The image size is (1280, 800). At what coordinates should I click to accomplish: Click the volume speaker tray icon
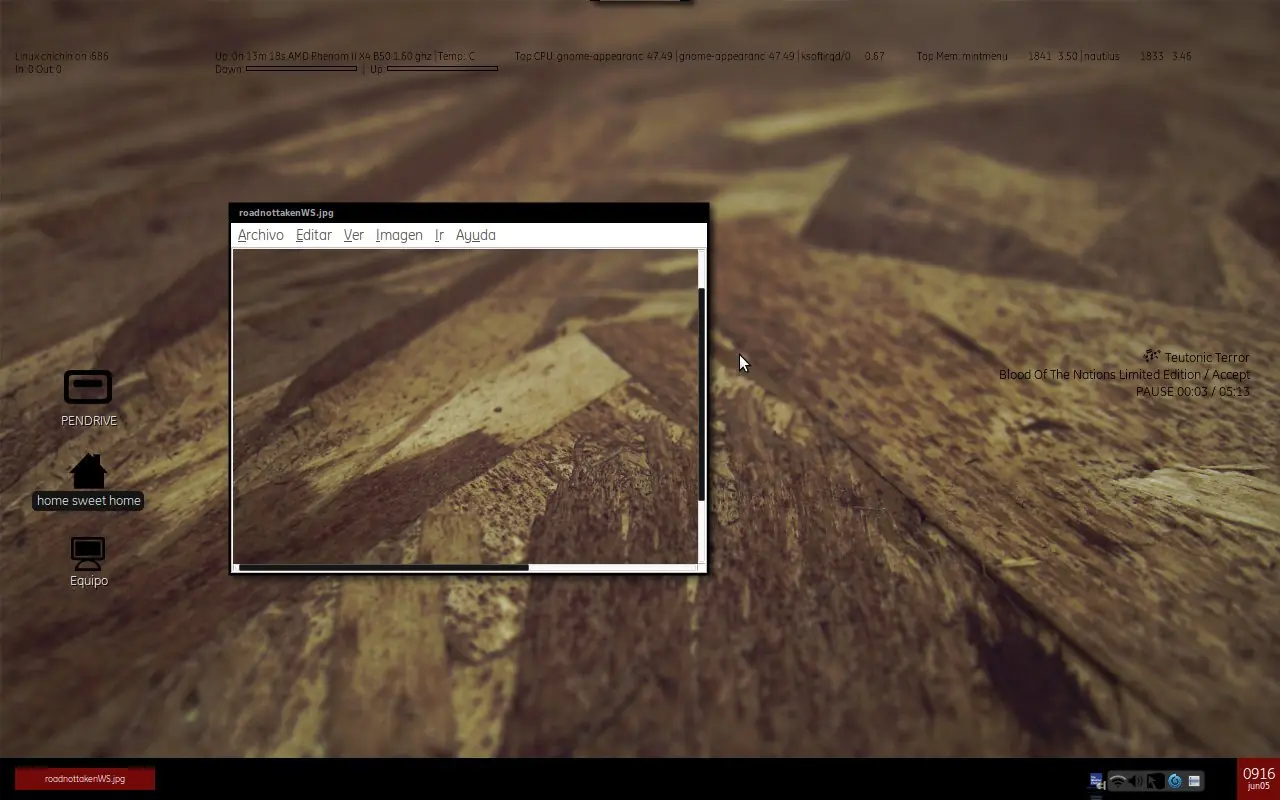(x=1136, y=781)
